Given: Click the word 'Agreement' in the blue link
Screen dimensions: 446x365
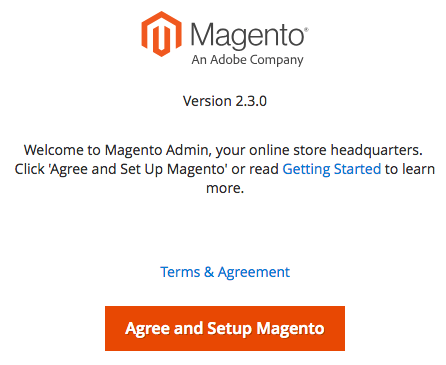Looking at the screenshot, I should point(254,272).
